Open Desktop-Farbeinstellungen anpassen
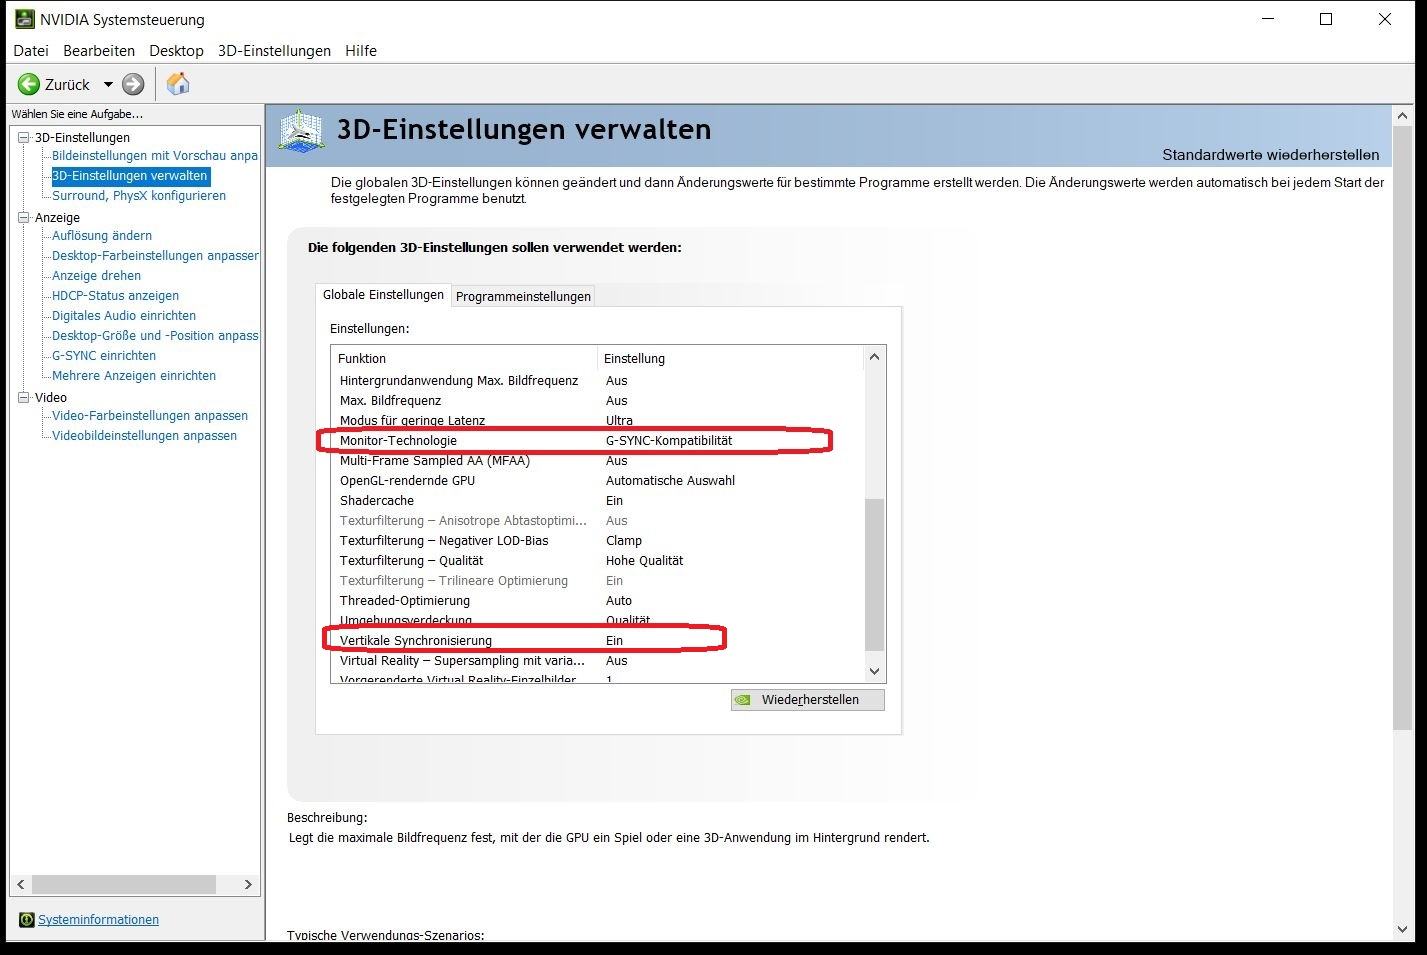The height and width of the screenshot is (955, 1427). [155, 256]
